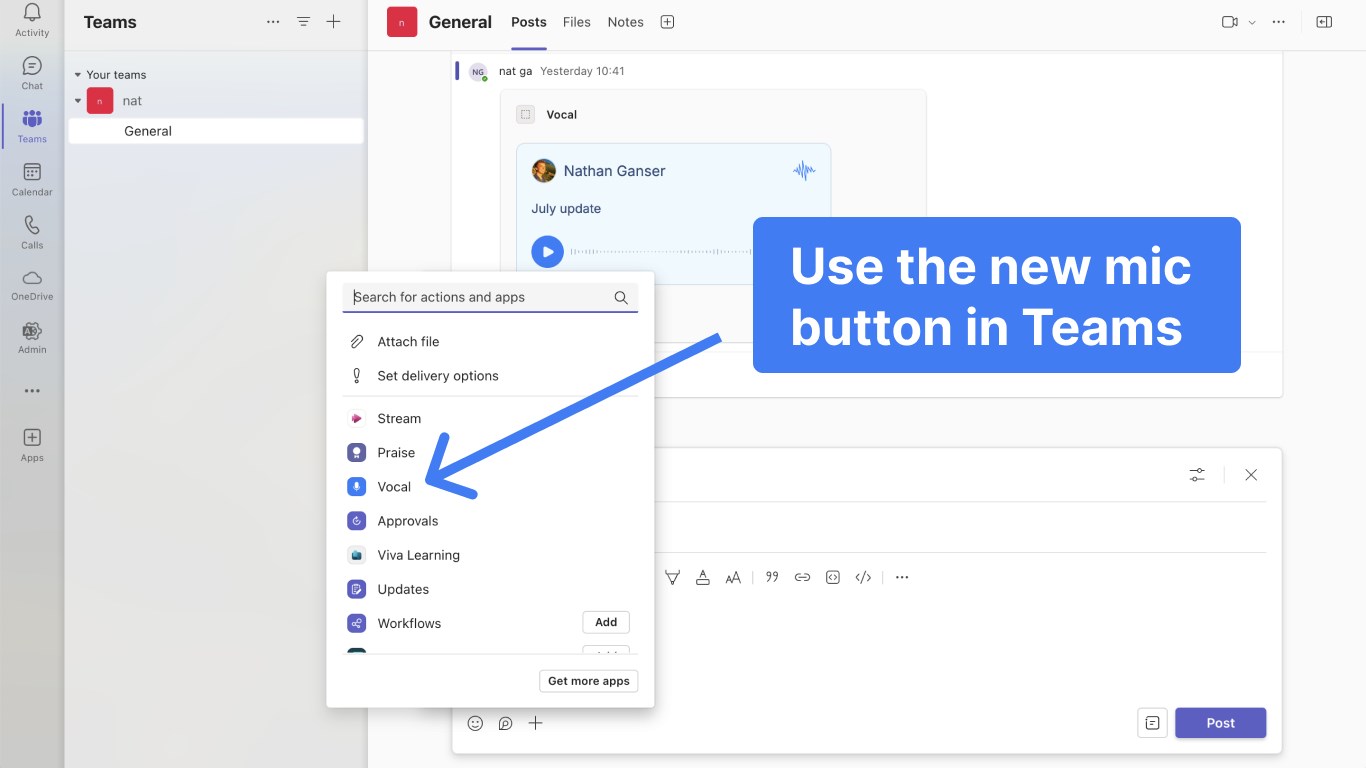Open the Apps store in the sidebar
The width and height of the screenshot is (1366, 768).
click(32, 445)
